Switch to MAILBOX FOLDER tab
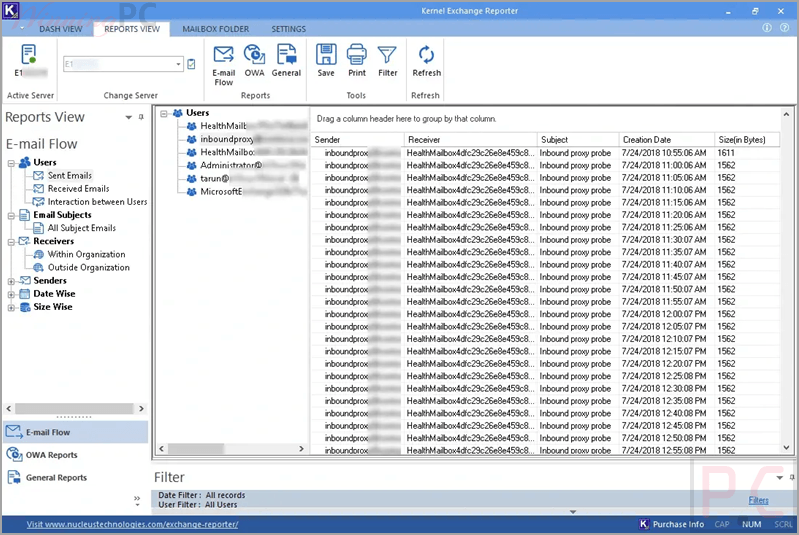799x535 pixels. point(216,29)
